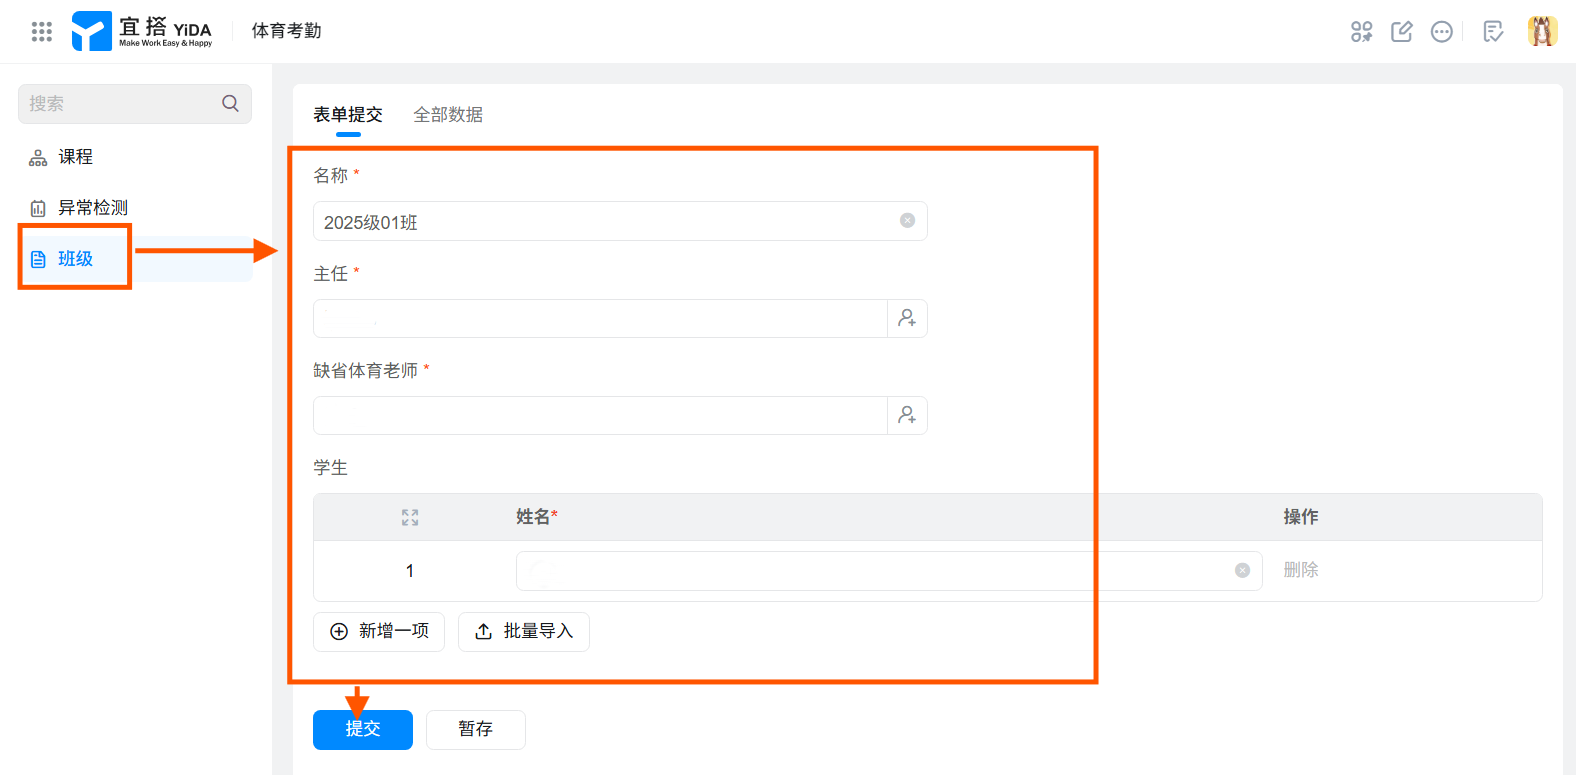Open the more options ellipsis icon

(1441, 32)
